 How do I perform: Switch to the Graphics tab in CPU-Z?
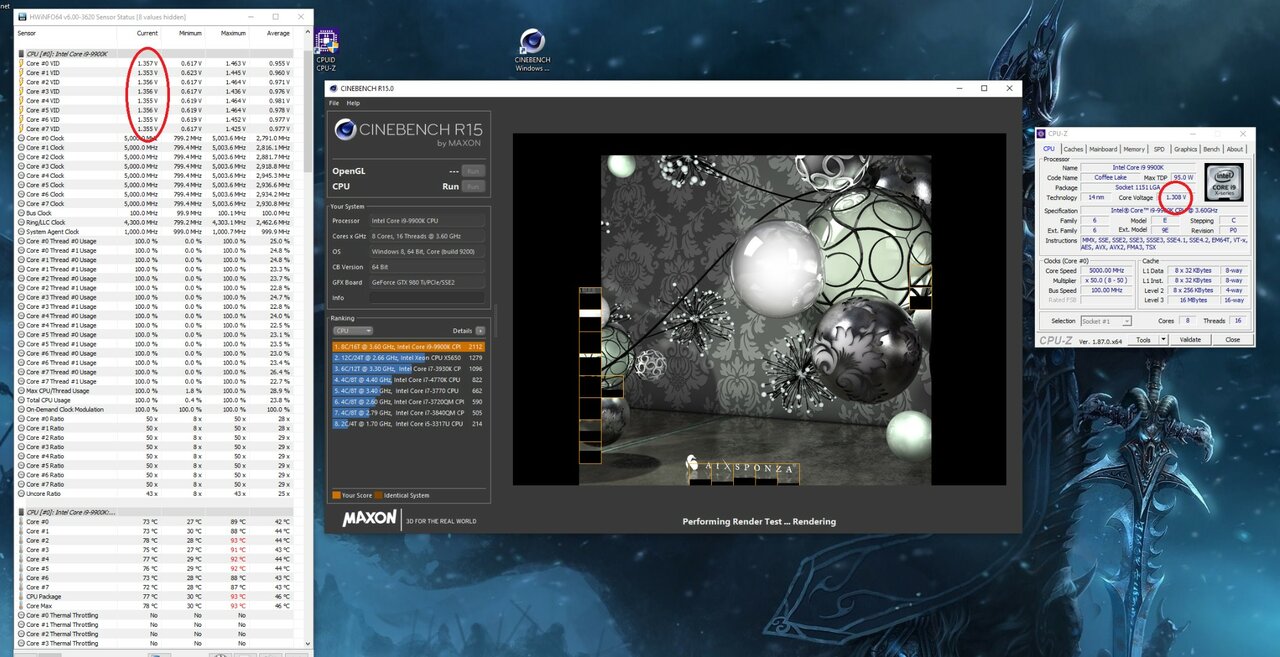coord(1185,149)
